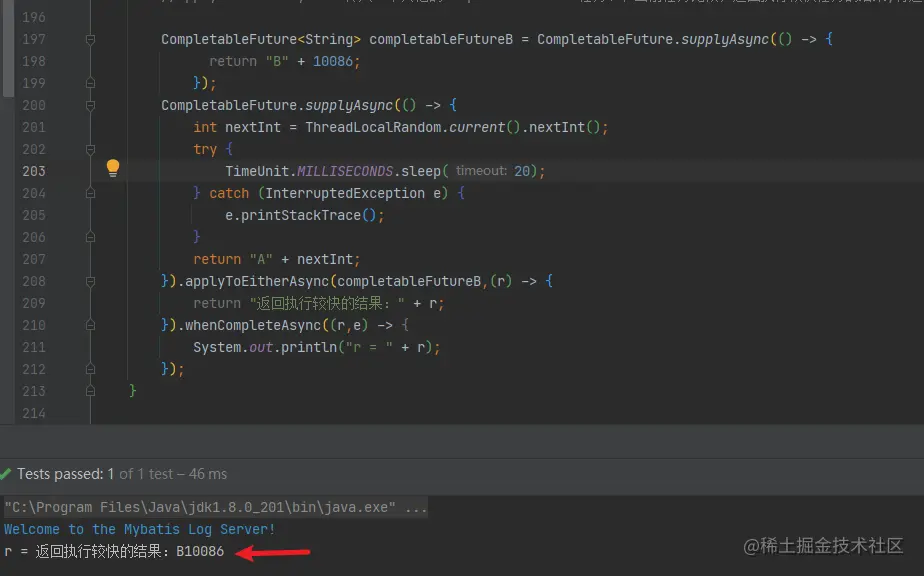924x576 pixels.
Task: Toggle the whenCompleteAsync fold on line 210
Action: [90, 325]
